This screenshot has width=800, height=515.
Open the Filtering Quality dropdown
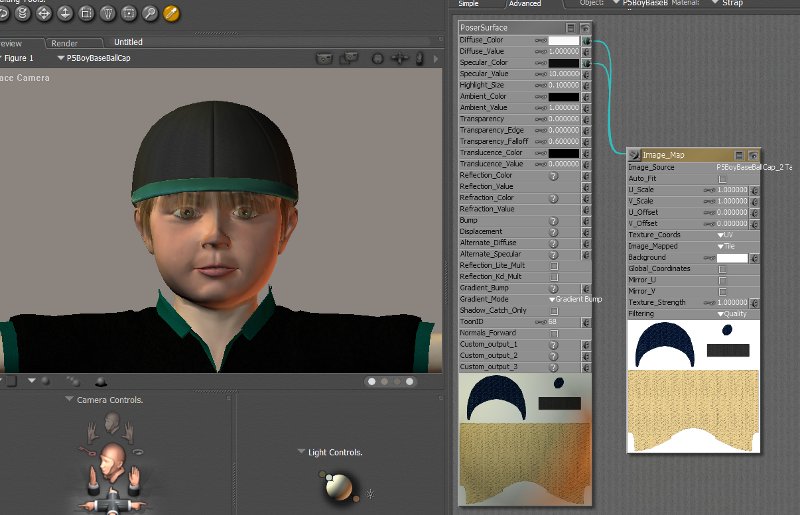click(732, 314)
